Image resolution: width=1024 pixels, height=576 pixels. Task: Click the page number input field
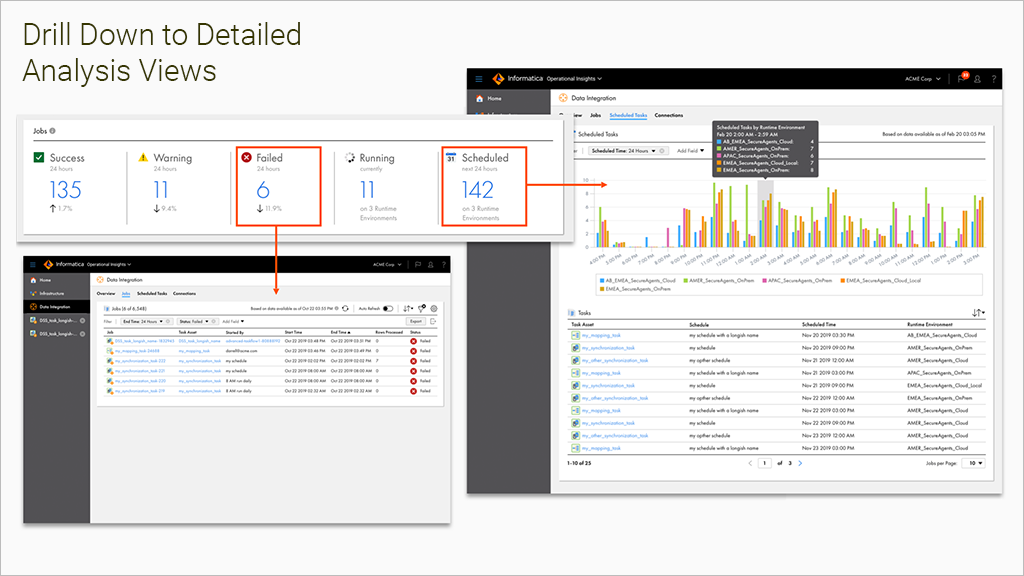coord(765,463)
